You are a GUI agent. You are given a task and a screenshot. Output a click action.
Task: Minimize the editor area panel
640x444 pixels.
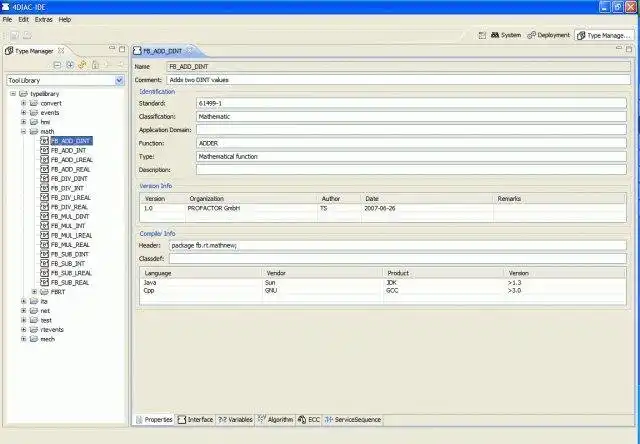click(619, 49)
